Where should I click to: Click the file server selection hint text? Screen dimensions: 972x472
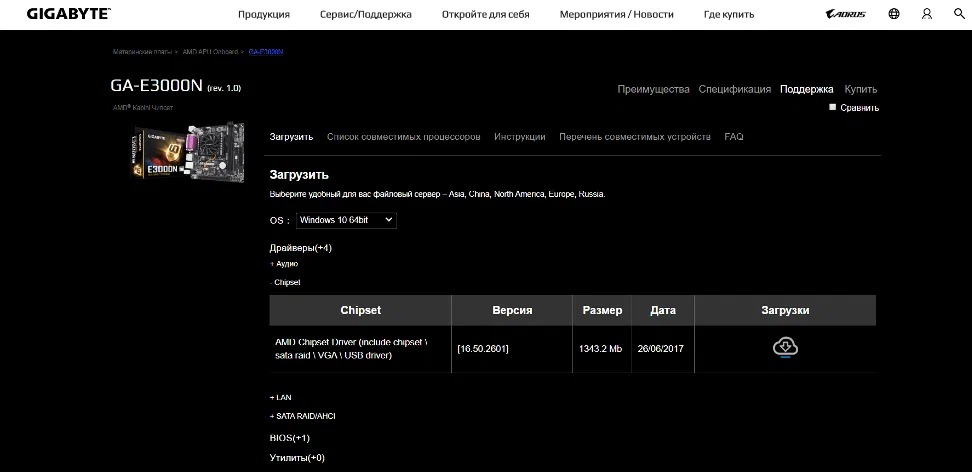pos(437,194)
